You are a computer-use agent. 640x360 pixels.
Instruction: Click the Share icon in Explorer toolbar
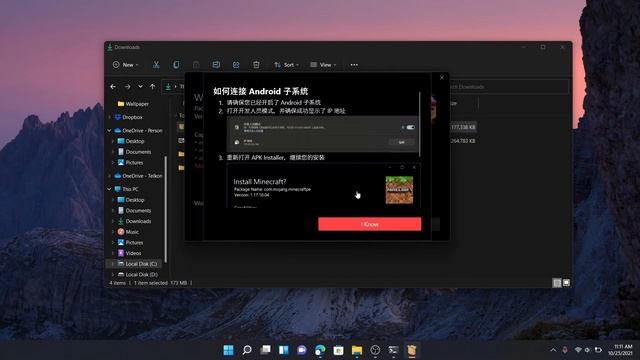[236, 65]
